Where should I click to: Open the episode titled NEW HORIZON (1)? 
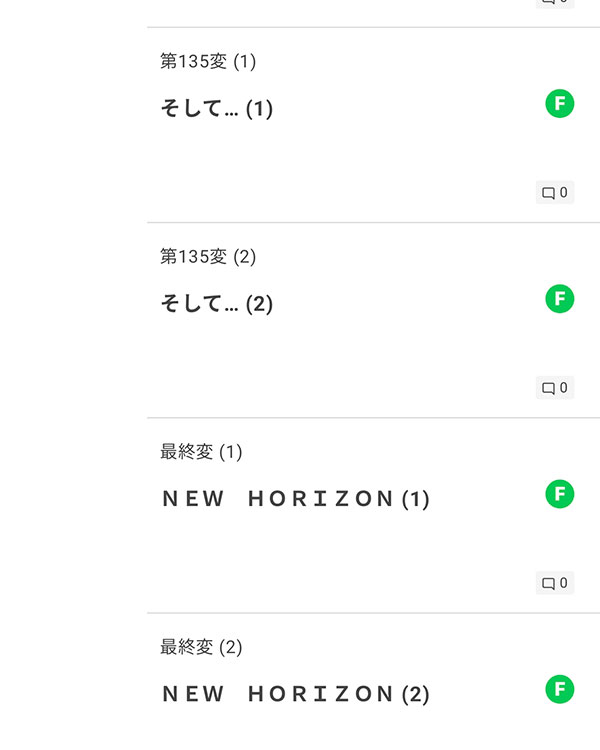pyautogui.click(x=295, y=499)
